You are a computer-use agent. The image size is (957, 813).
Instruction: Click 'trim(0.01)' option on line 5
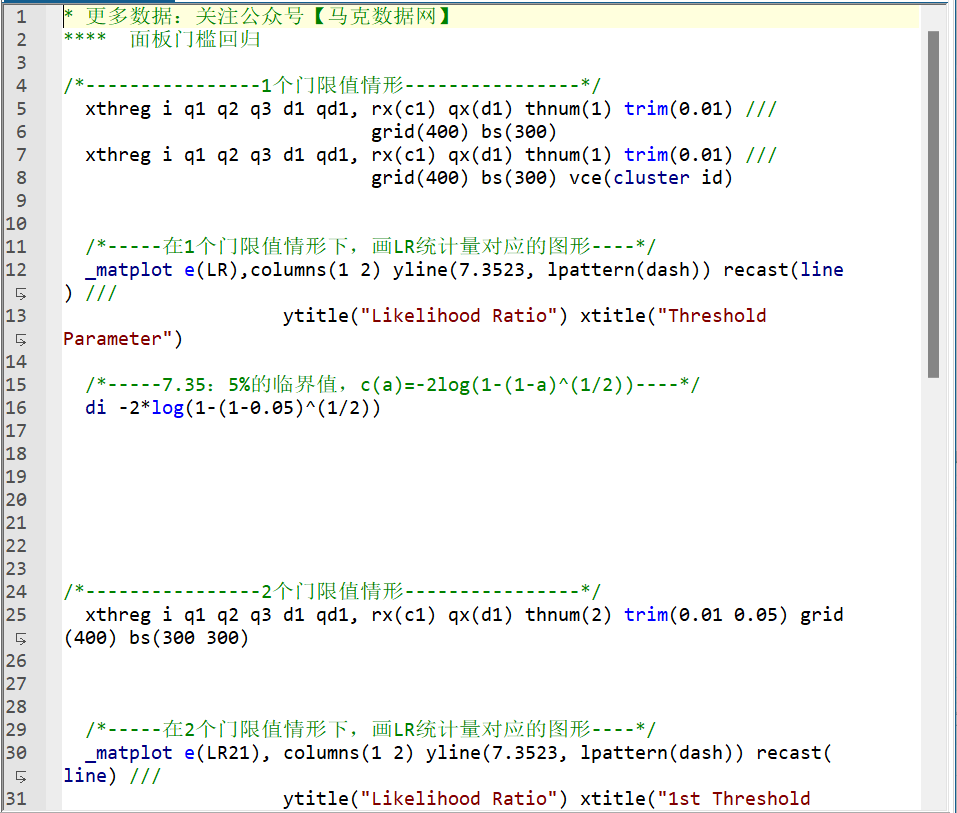coord(677,109)
